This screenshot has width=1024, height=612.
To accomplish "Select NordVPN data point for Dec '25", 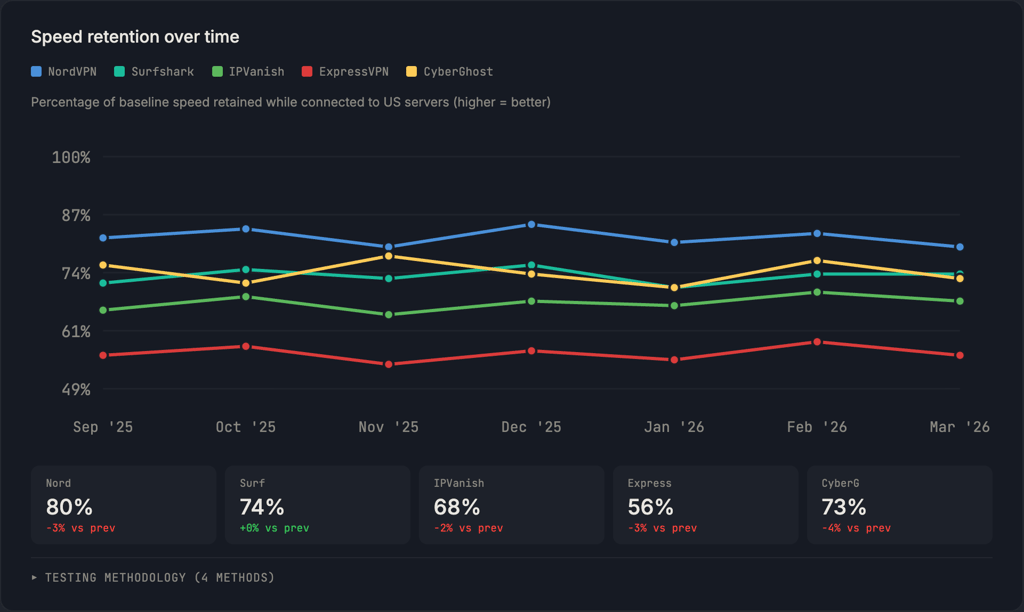I will (x=532, y=225).
